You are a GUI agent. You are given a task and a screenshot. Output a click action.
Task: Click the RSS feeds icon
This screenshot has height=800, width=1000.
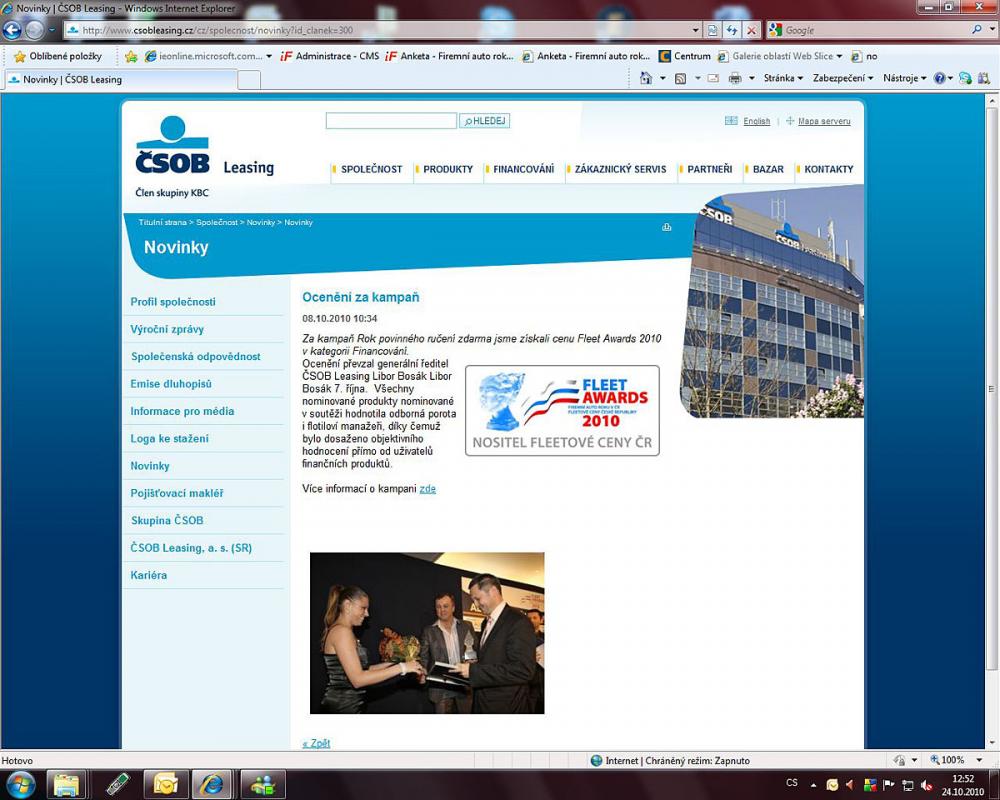[x=680, y=78]
